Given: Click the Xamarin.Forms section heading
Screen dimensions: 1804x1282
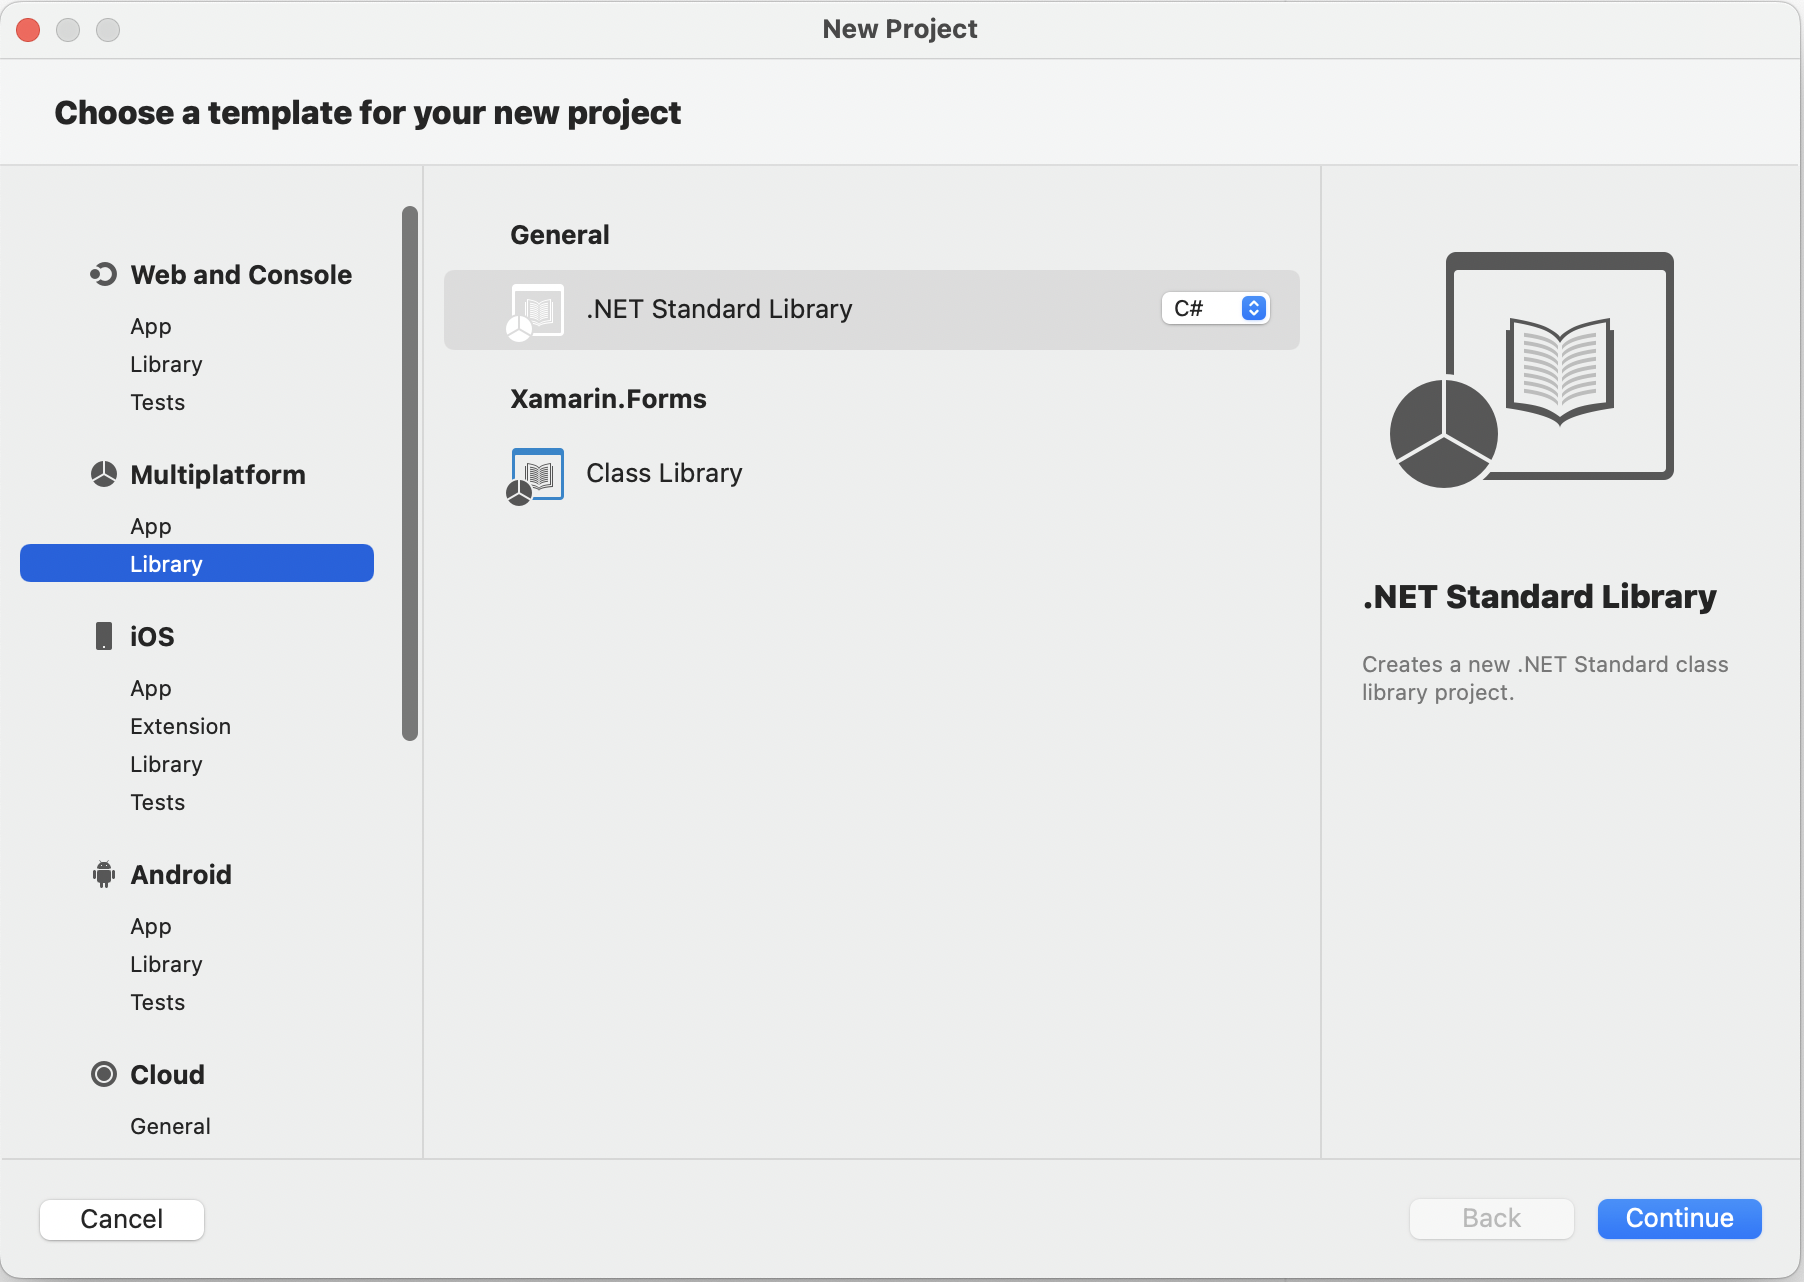Looking at the screenshot, I should coord(608,399).
